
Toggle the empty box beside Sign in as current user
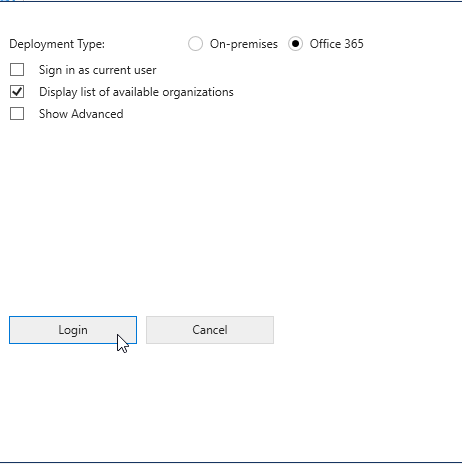click(17, 70)
